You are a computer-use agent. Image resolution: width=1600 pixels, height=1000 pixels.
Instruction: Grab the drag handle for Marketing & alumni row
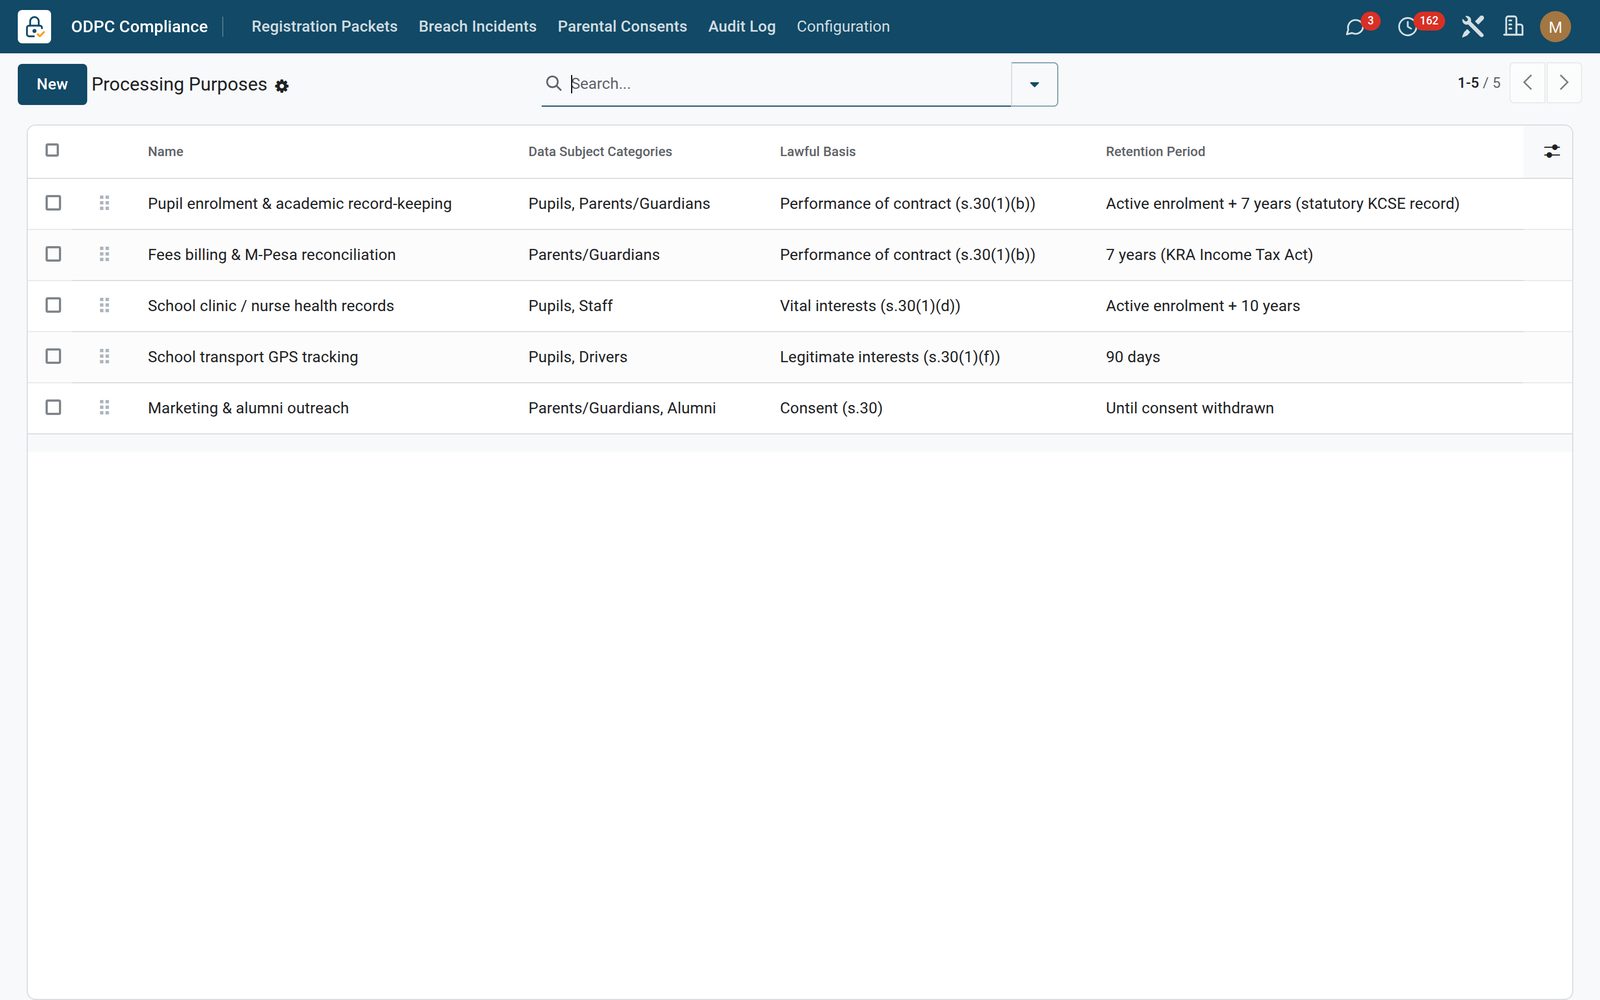(x=104, y=407)
